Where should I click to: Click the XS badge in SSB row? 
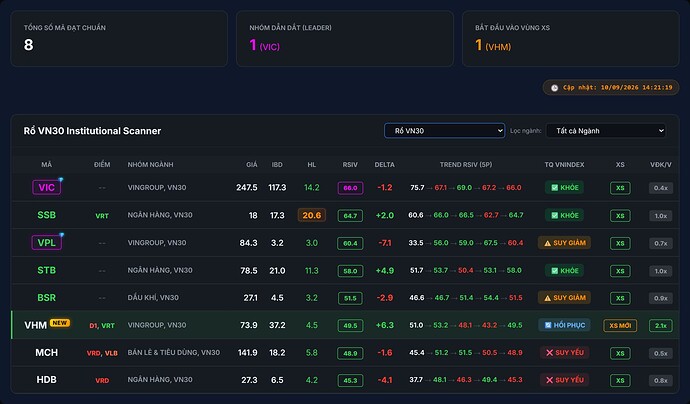coord(620,216)
